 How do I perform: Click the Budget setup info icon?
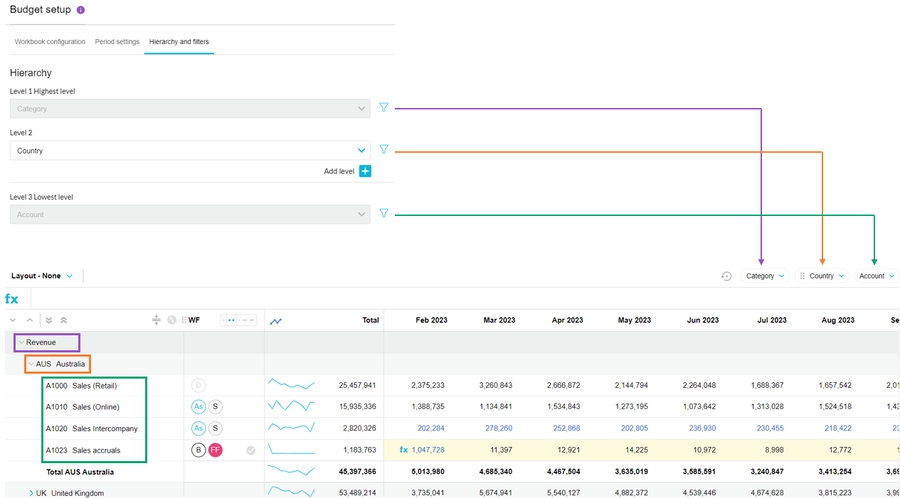click(81, 10)
